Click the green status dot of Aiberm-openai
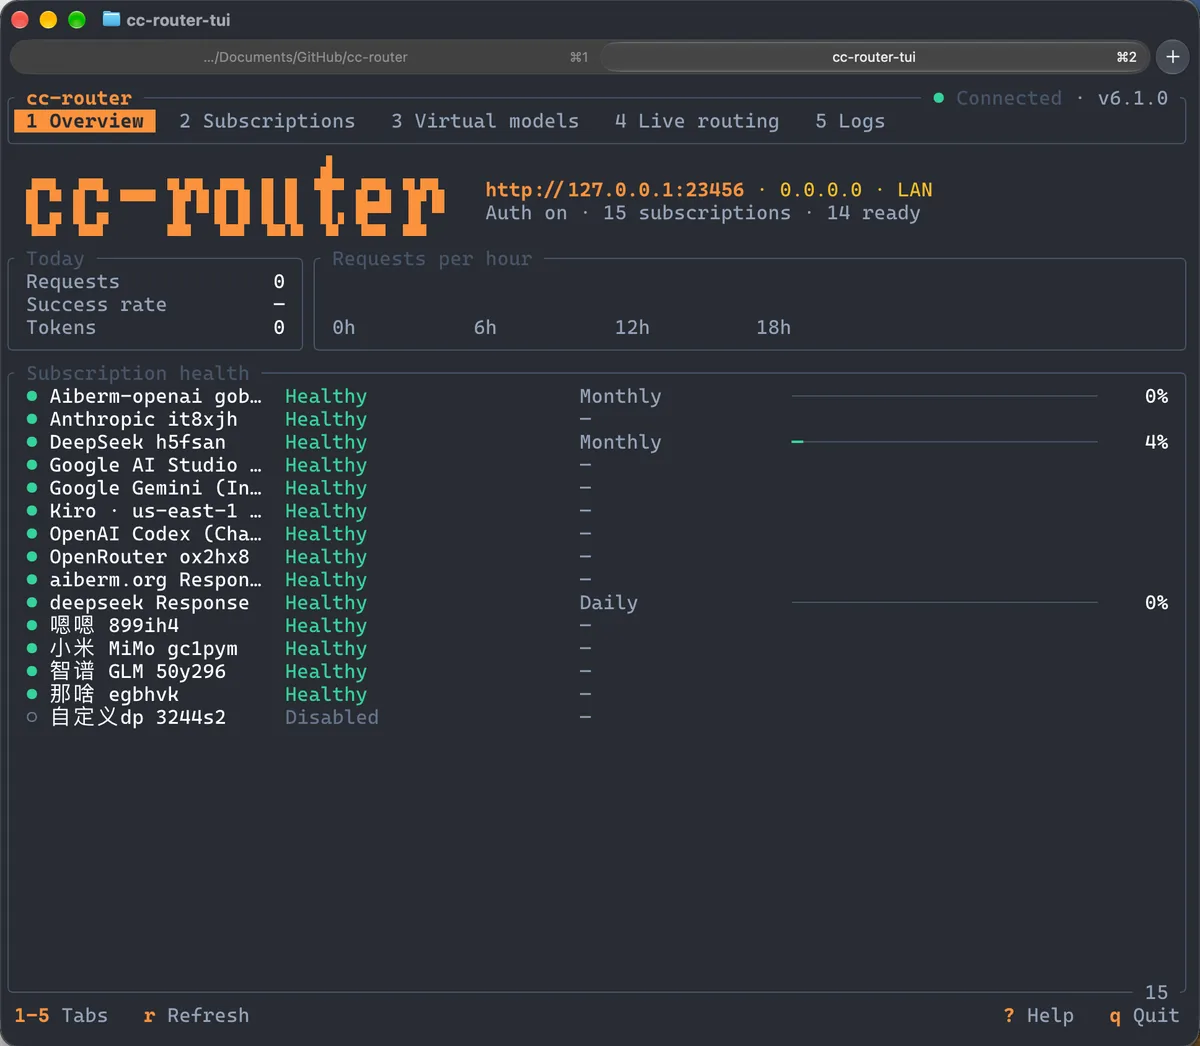Screen dimensions: 1200x1046 (x=32, y=396)
